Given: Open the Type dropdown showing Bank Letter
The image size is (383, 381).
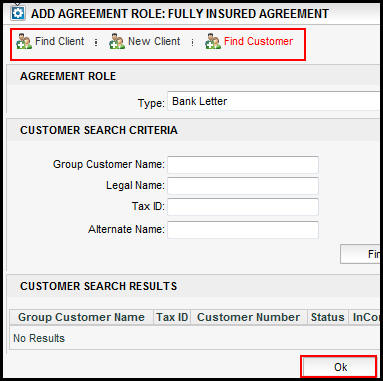Looking at the screenshot, I should pyautogui.click(x=273, y=101).
